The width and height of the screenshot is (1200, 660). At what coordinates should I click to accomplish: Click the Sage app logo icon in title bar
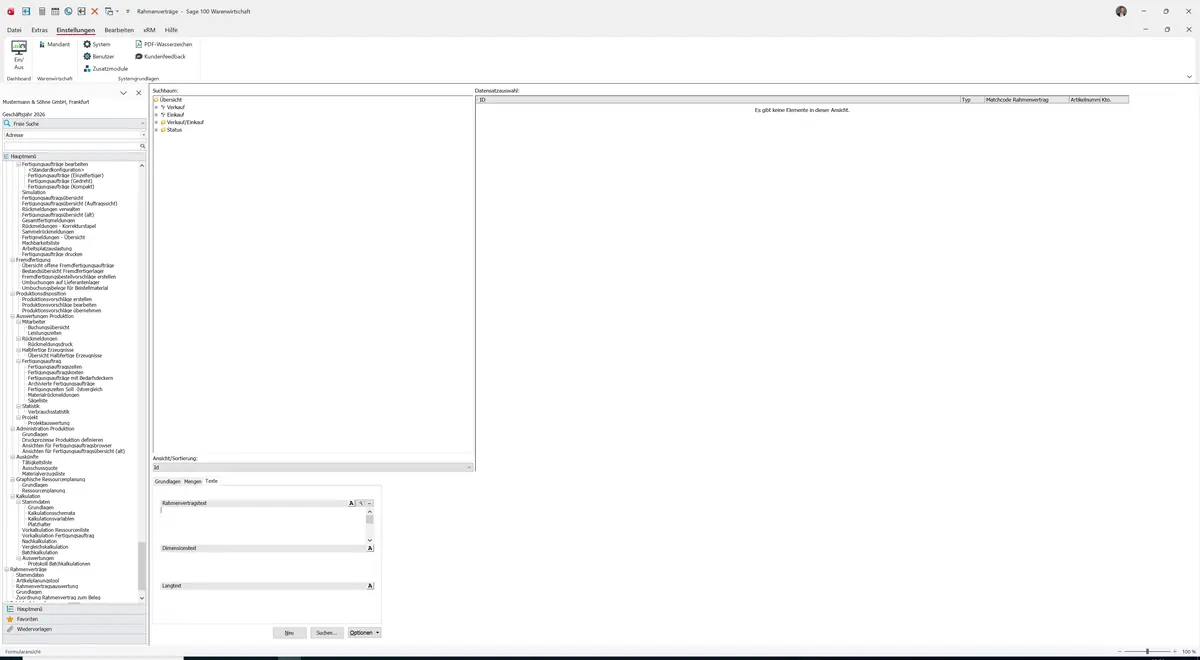tap(11, 11)
